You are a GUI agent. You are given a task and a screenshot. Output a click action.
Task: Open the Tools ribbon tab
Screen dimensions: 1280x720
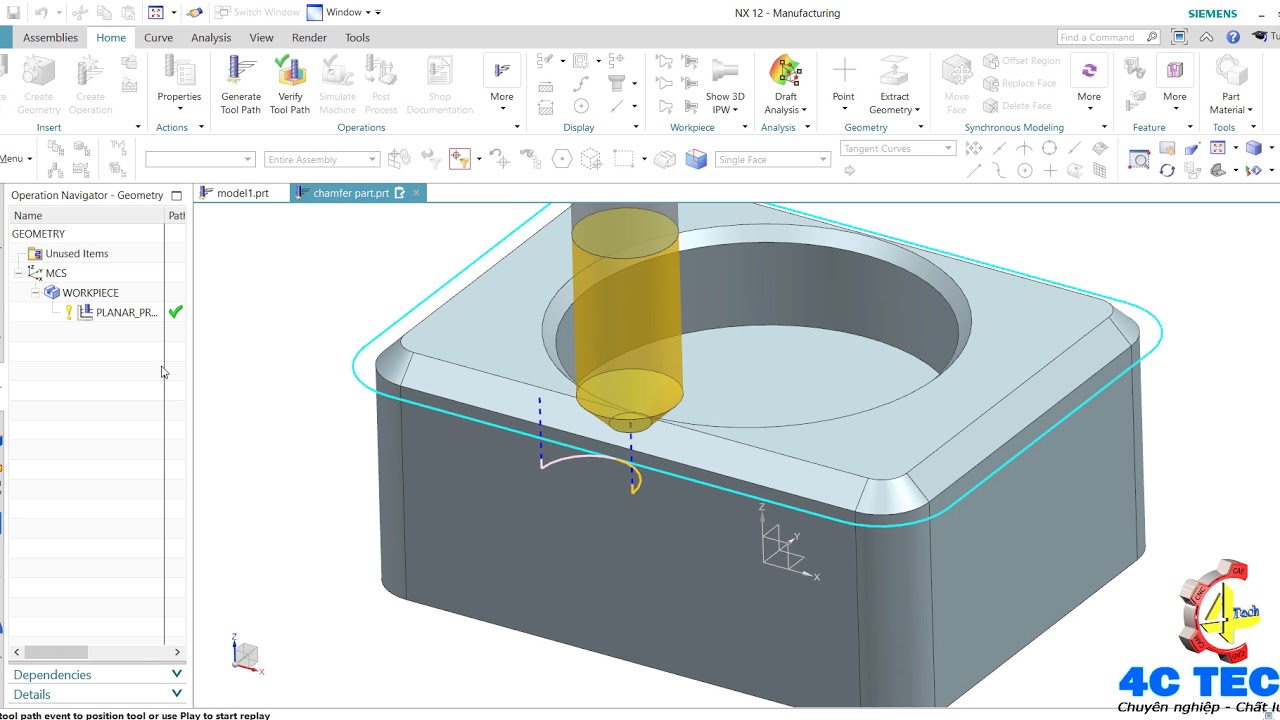tap(357, 38)
